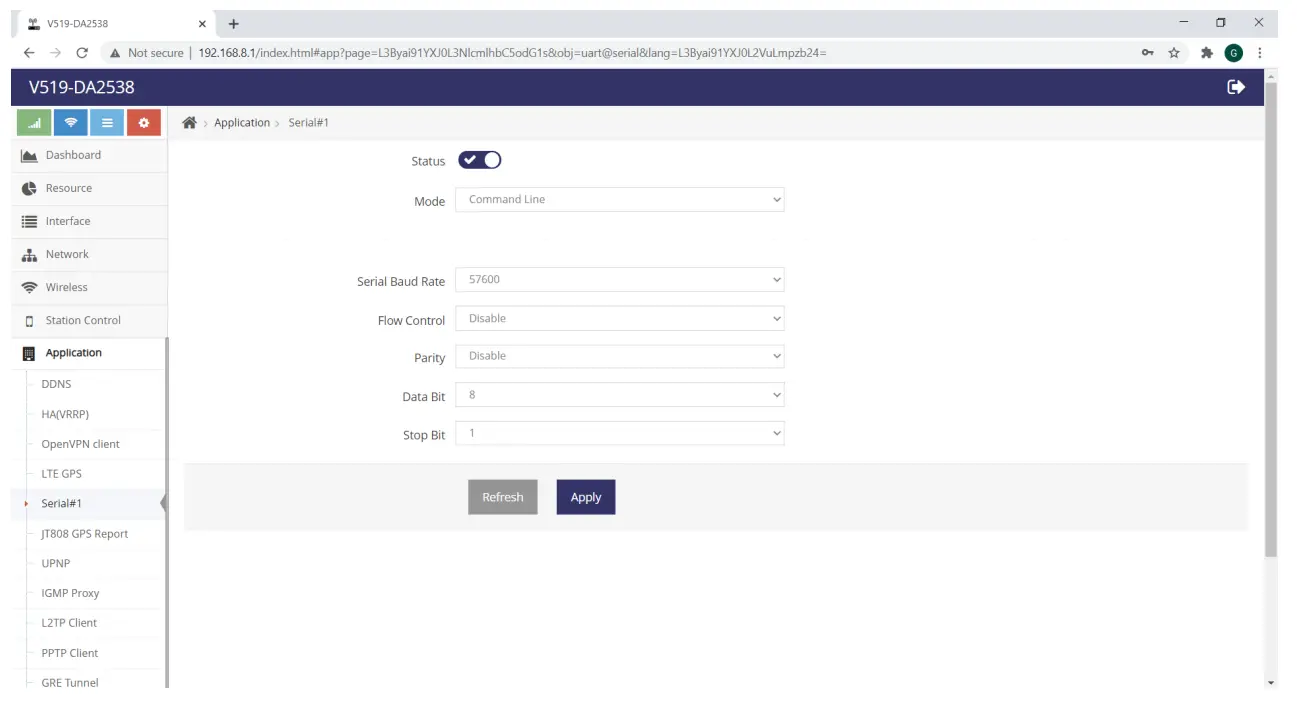Click the Interface list icon
This screenshot has width=1297, height=710.
(x=30, y=221)
